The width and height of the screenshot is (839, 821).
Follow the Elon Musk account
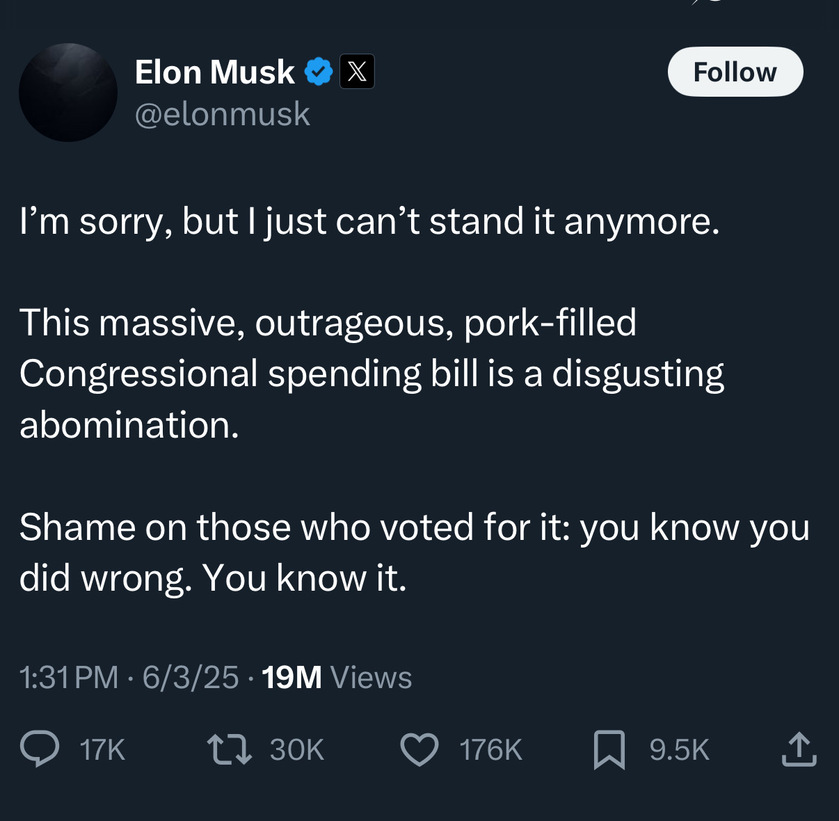pyautogui.click(x=735, y=72)
